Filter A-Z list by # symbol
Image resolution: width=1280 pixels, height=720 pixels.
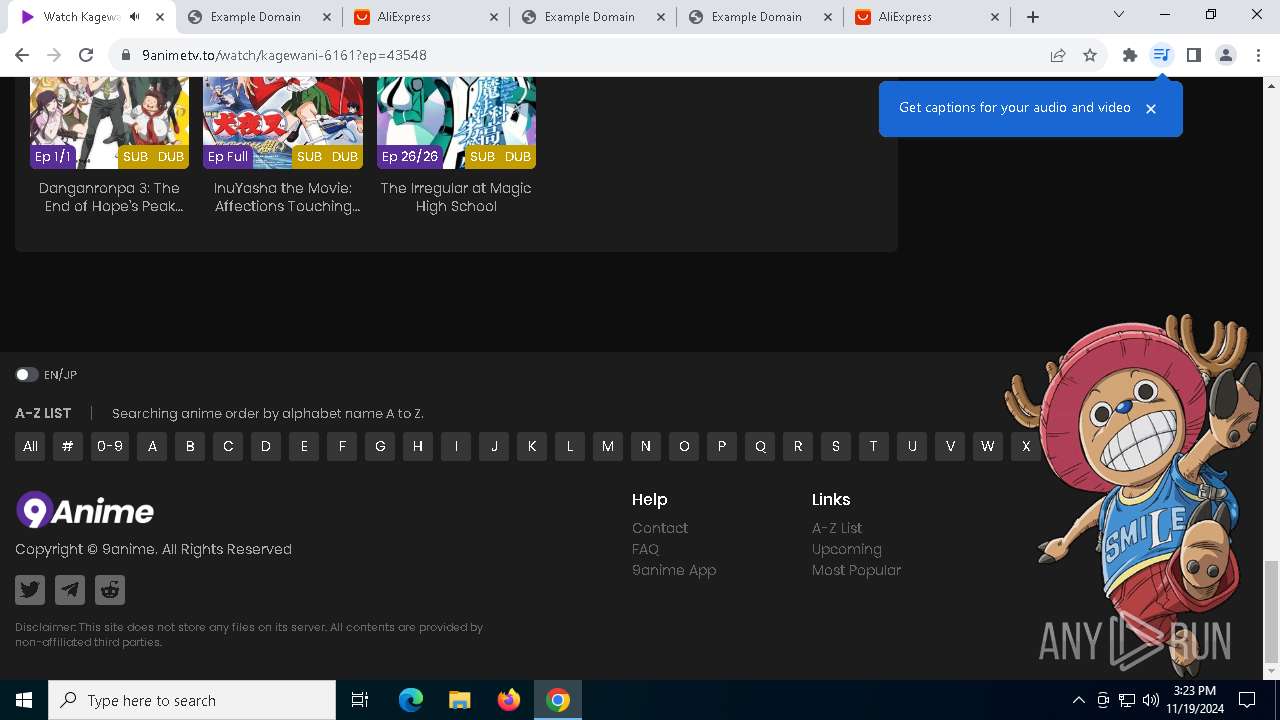(67, 446)
